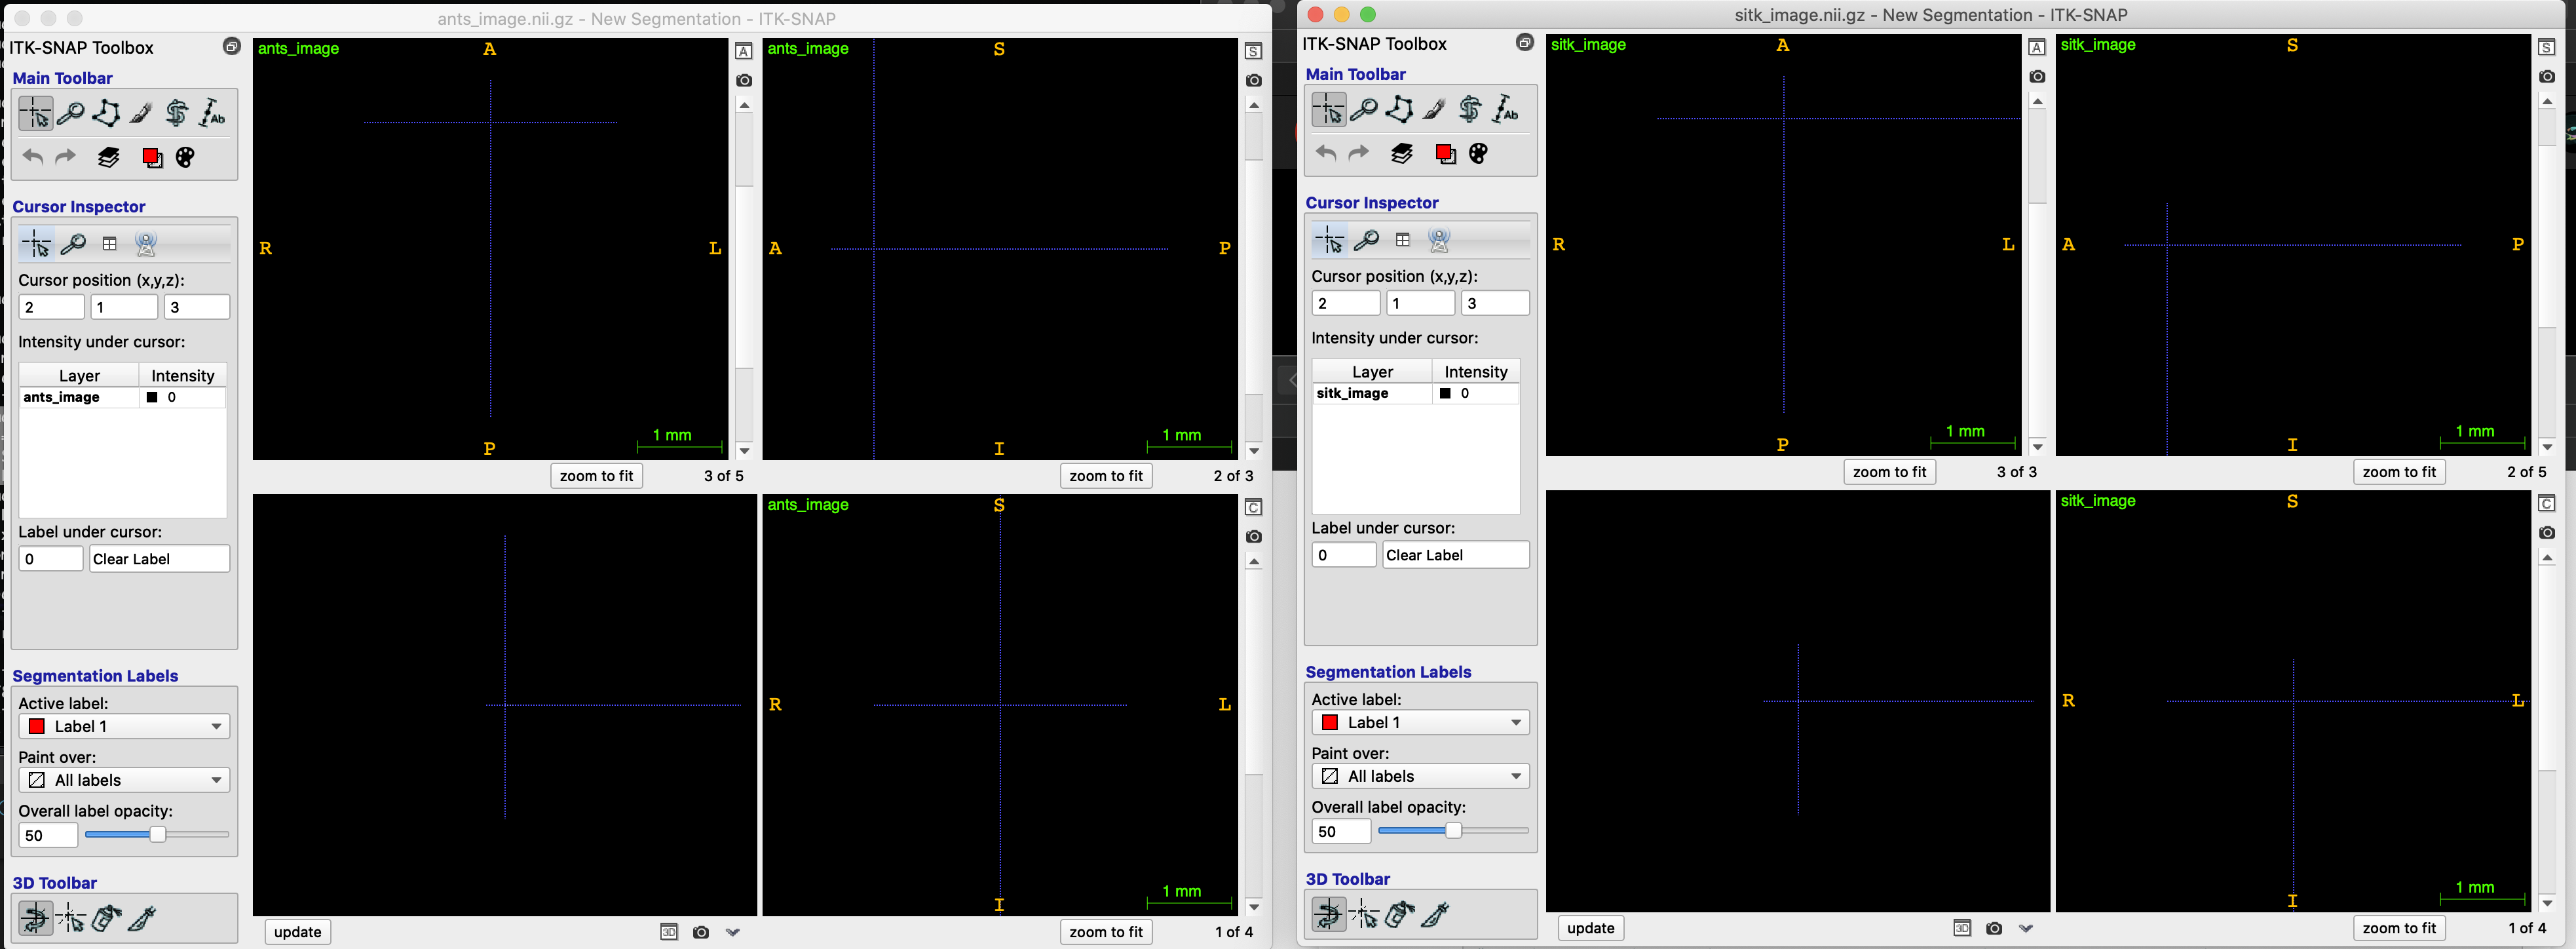The width and height of the screenshot is (2576, 949).
Task: Select the Polygon tool in the main toolbar
Action: click(106, 113)
